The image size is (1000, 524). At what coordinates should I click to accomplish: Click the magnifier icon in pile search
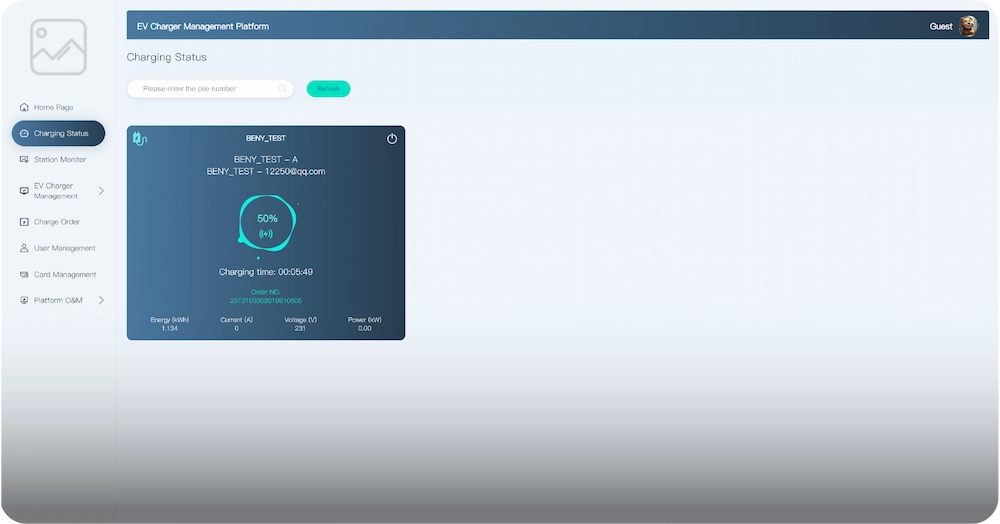[283, 89]
